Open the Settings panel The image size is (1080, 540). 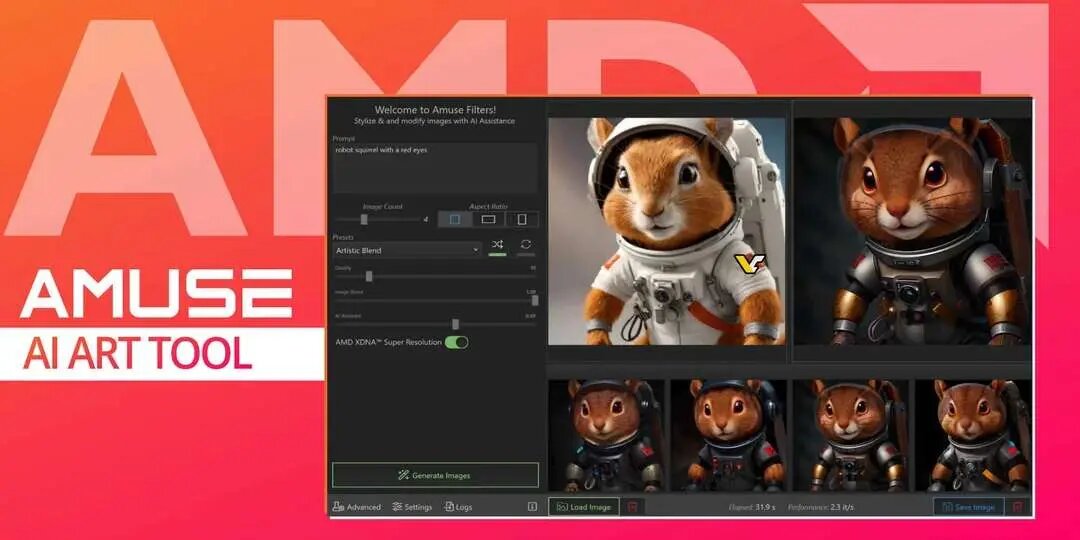click(412, 507)
